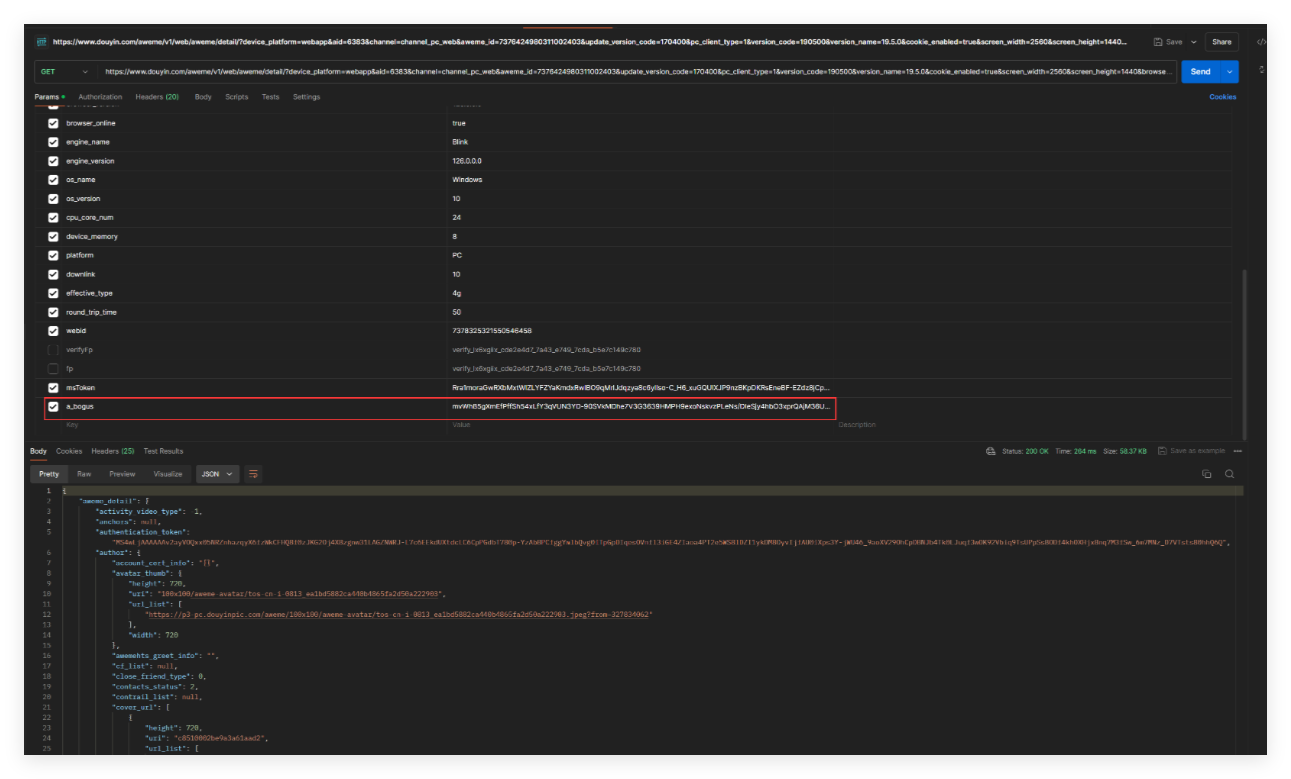Click the Save floppy disk icon

1158,42
